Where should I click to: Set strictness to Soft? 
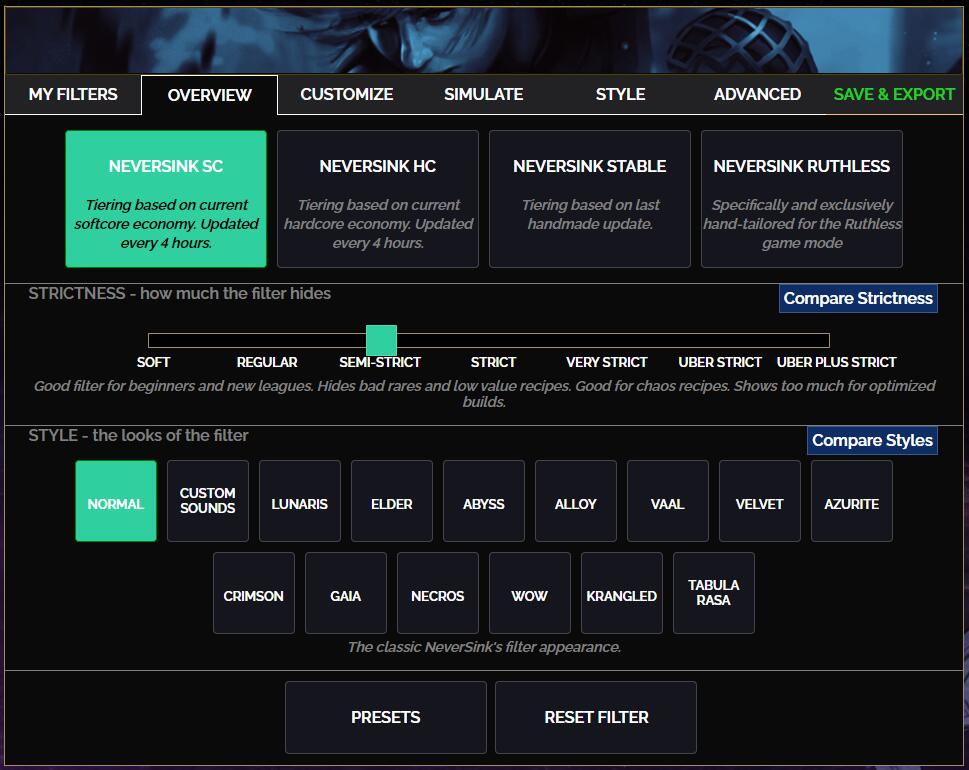click(x=153, y=362)
